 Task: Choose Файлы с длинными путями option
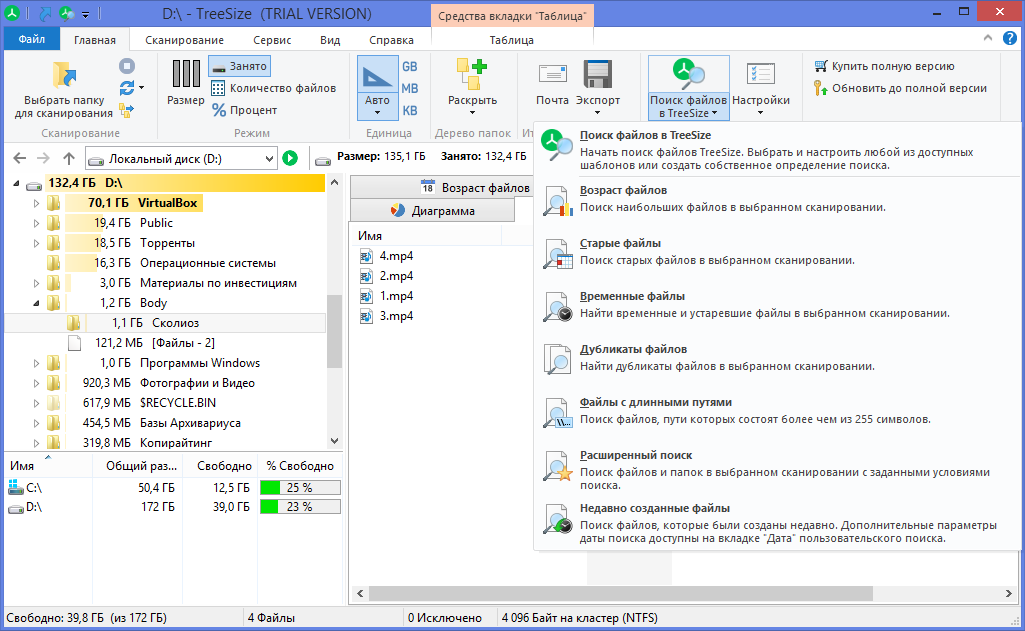(x=778, y=411)
